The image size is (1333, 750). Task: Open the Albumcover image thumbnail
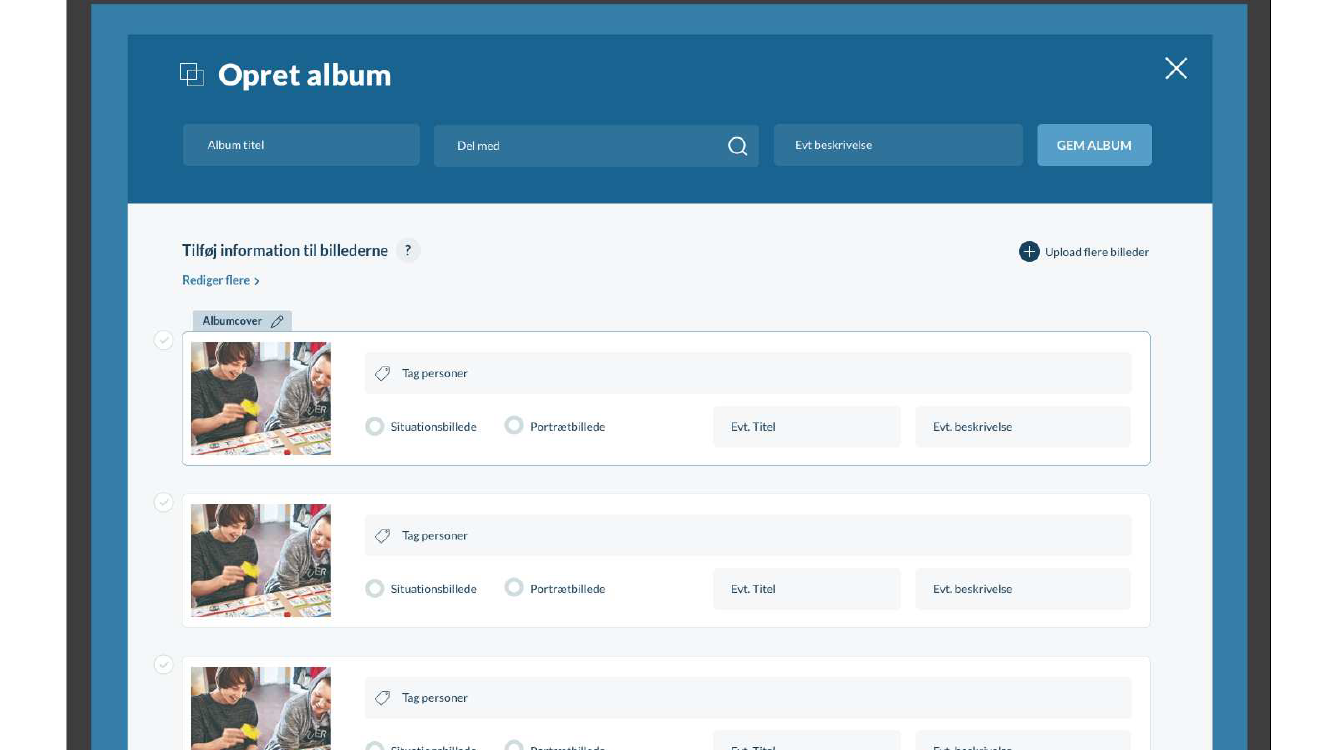(261, 399)
